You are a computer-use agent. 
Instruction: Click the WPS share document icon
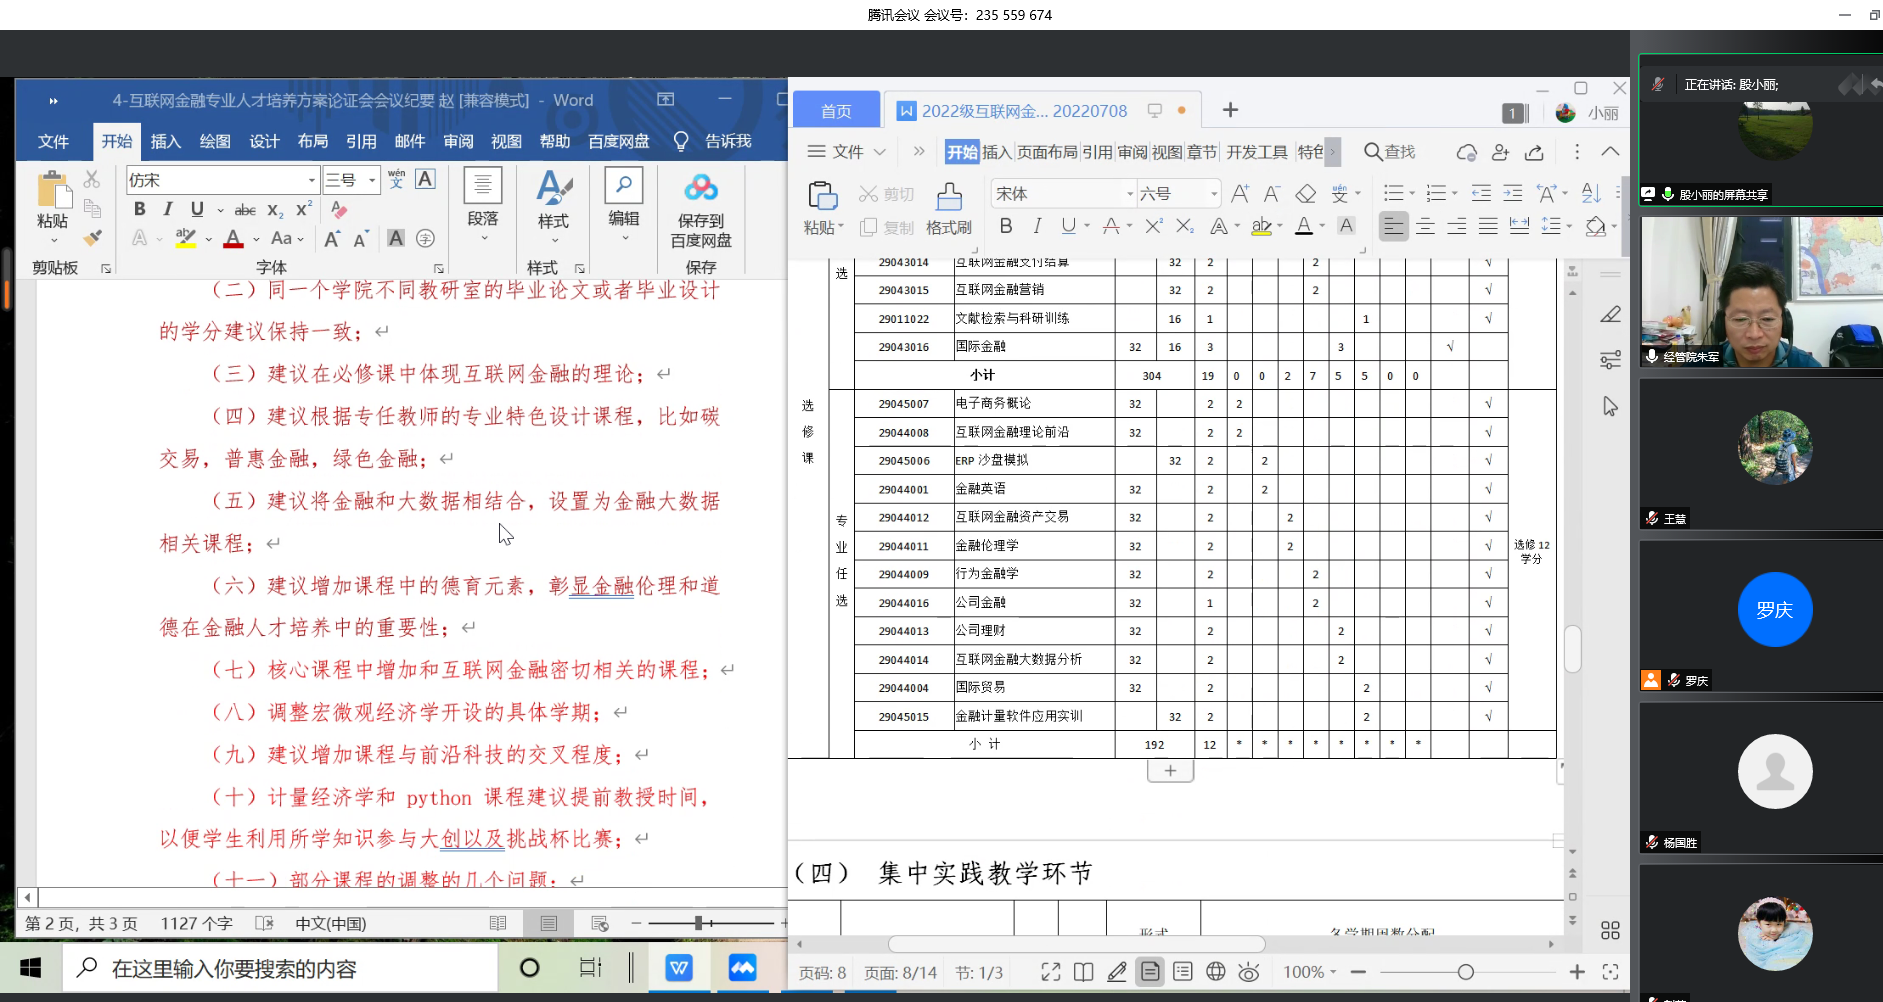pyautogui.click(x=1534, y=152)
